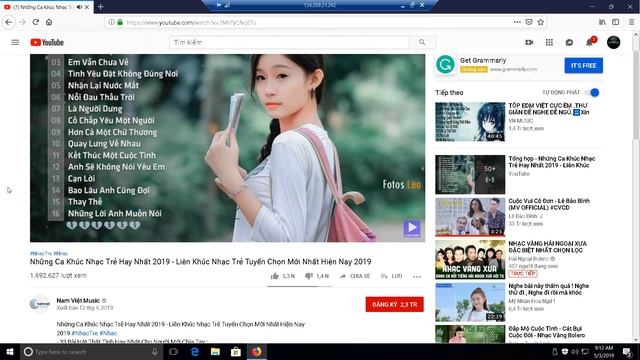Open Đập Mộ Cuộc Tình video title

tap(547, 332)
